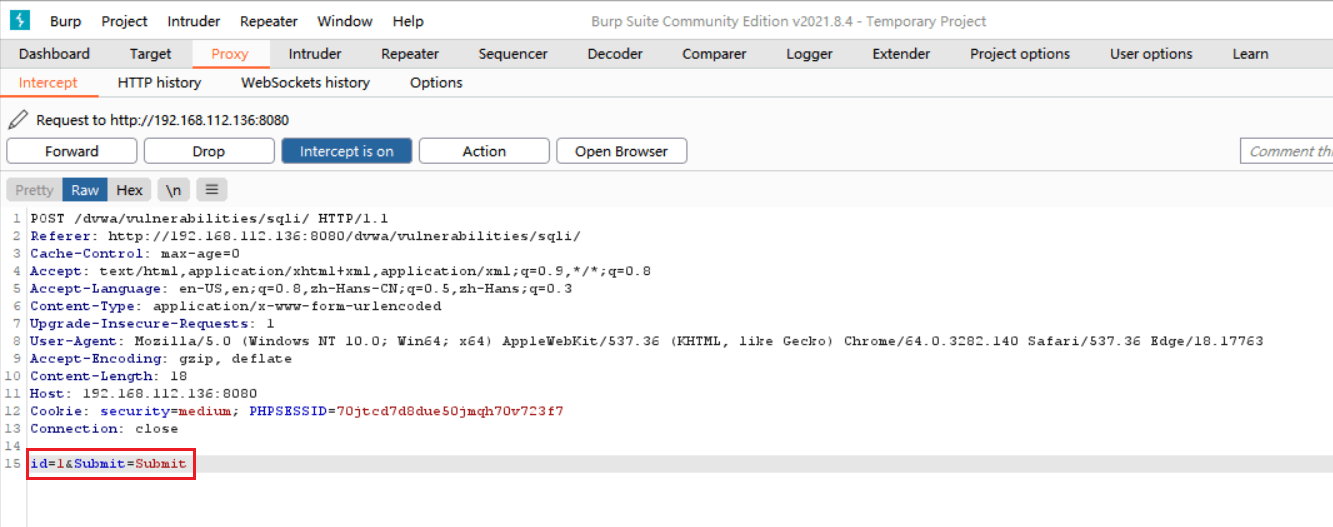Click in the Comment this item field
The width and height of the screenshot is (1333, 527).
point(1286,151)
